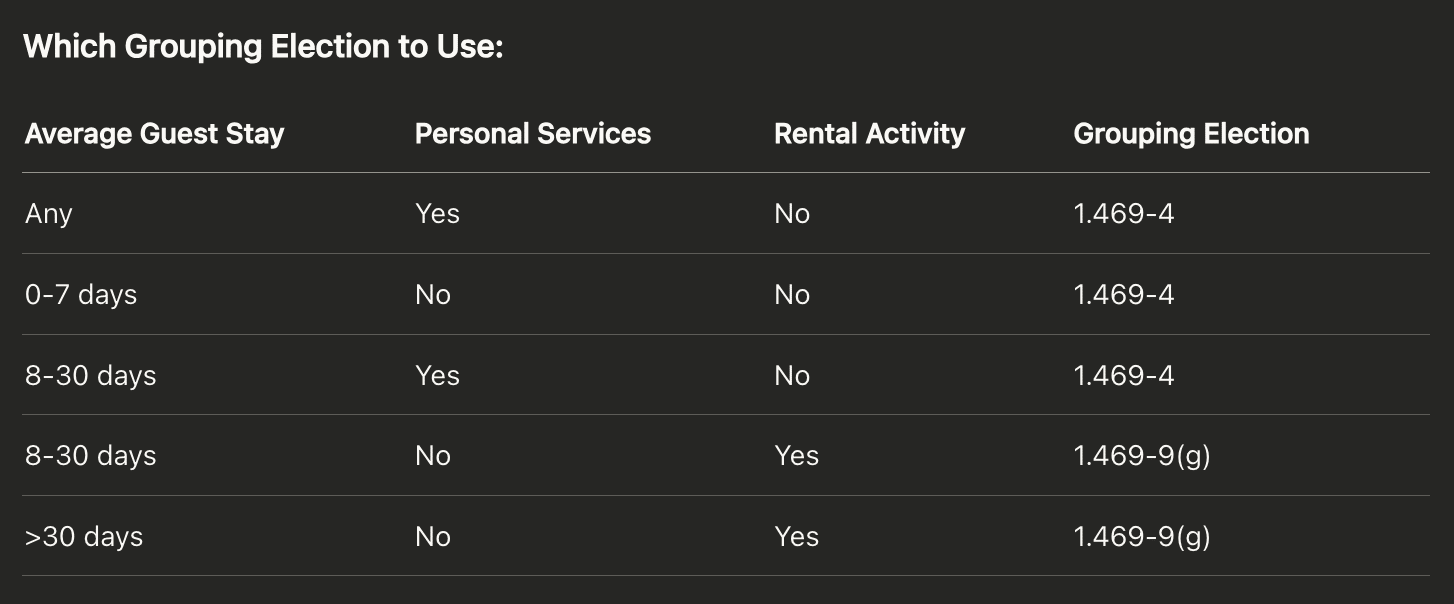
Task: Select the 1.469-4 election in the Any row
Action: (x=1123, y=214)
